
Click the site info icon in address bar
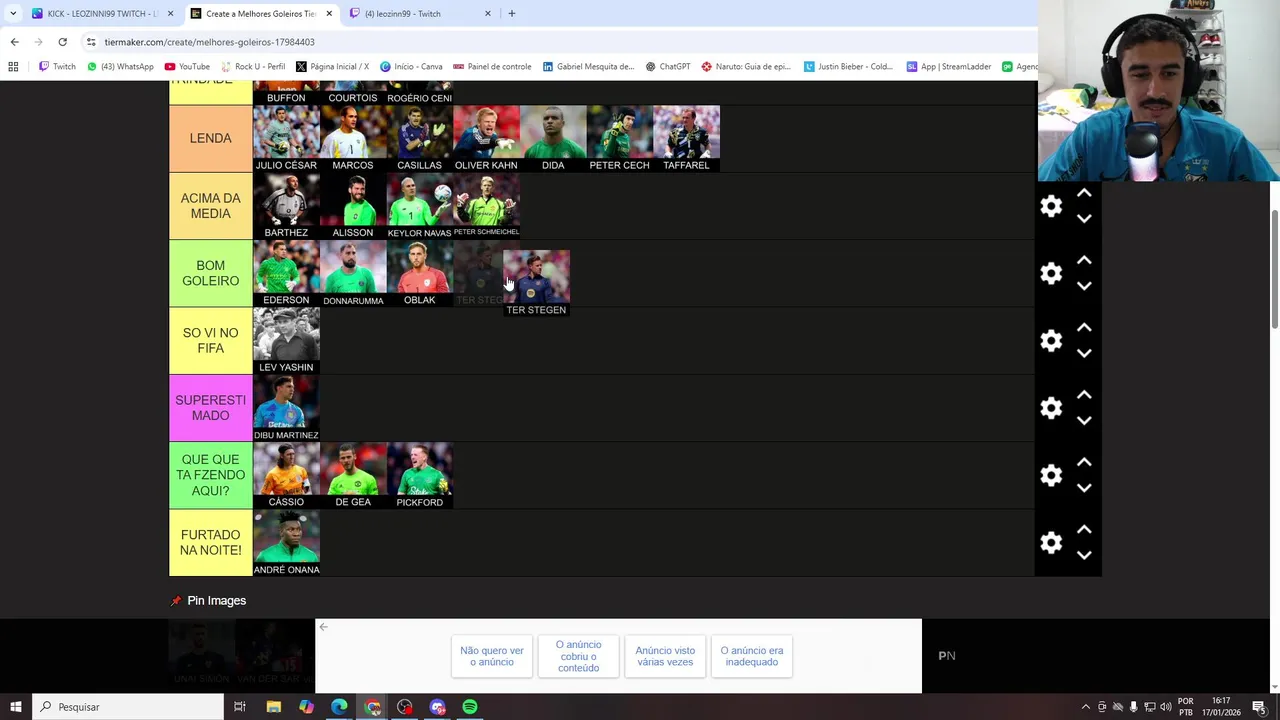(91, 42)
